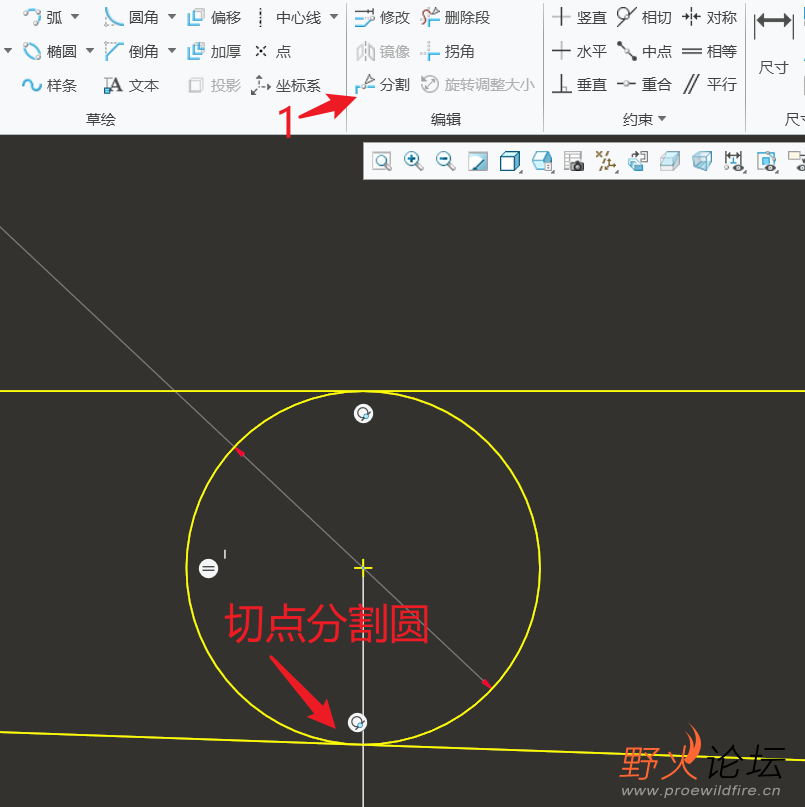Image resolution: width=805 pixels, height=807 pixels.
Task: Toggle the perspective view icon
Action: (702, 161)
